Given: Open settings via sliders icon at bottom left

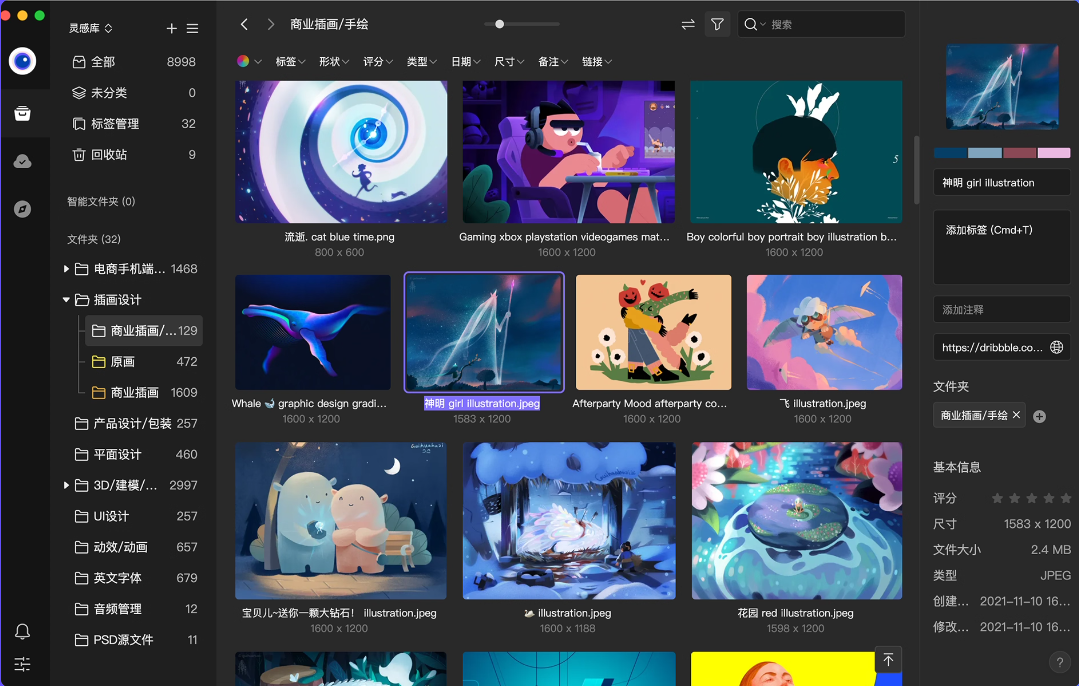Looking at the screenshot, I should click(x=23, y=664).
